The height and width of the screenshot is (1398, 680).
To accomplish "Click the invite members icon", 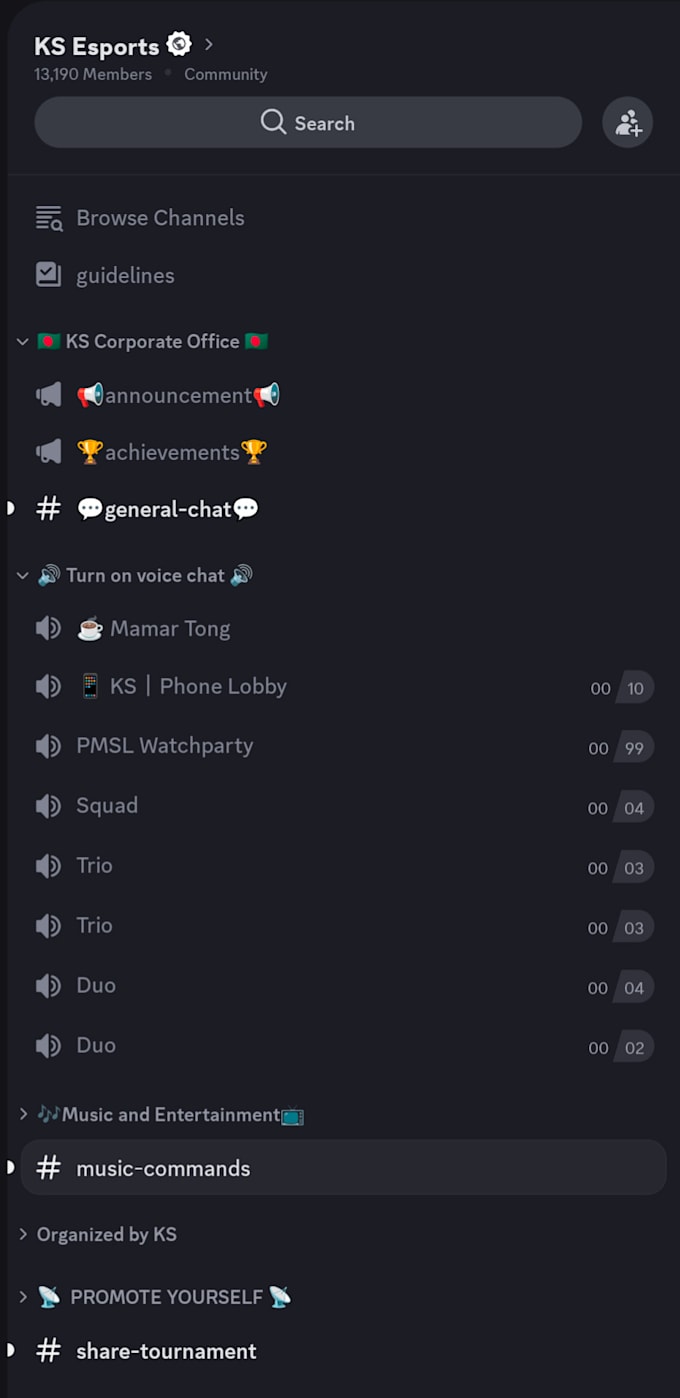I will 628,123.
